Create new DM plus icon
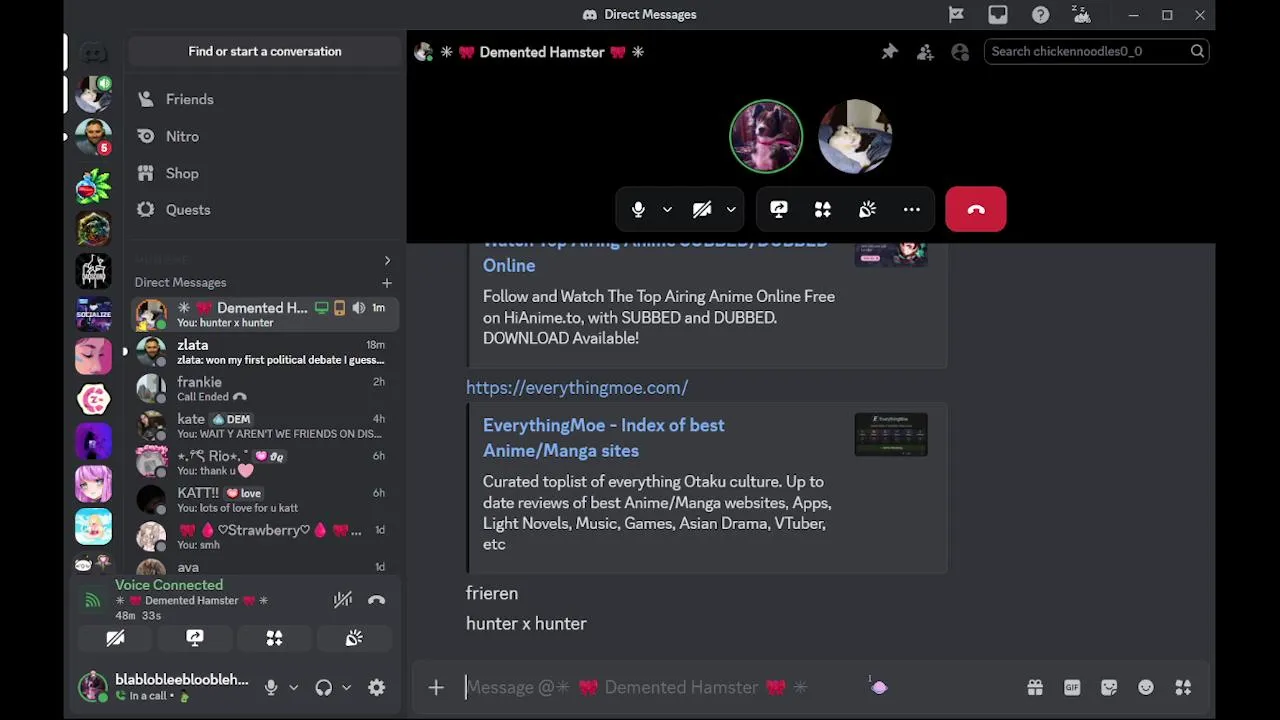The image size is (1280, 720). [387, 283]
